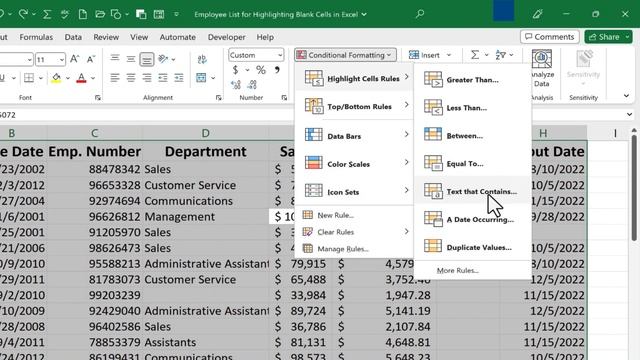Click the Increase Decimal icon
Screen dimensions: 640x360
click(236, 85)
